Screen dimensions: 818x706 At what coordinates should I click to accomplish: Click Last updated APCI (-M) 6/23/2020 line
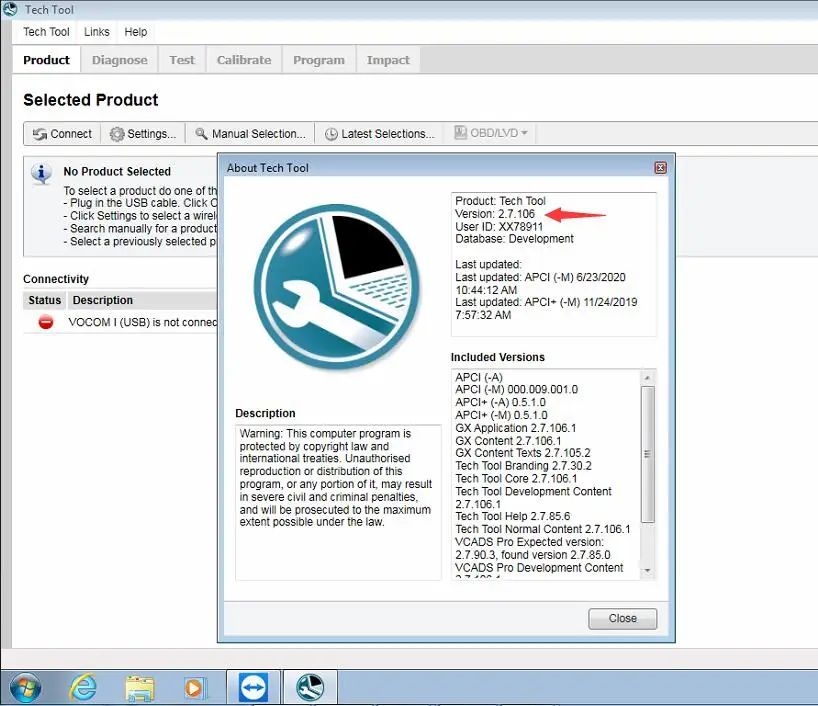point(540,283)
